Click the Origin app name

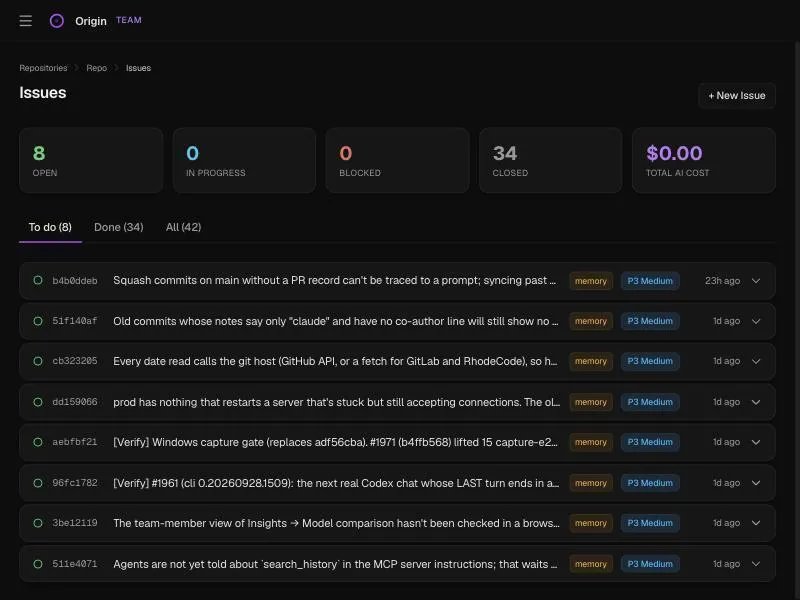(91, 21)
